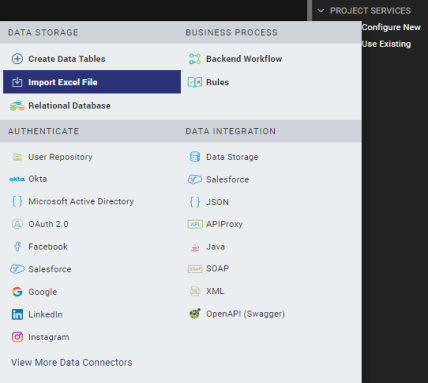
Task: Click the Okta logo icon
Action: coord(17,179)
